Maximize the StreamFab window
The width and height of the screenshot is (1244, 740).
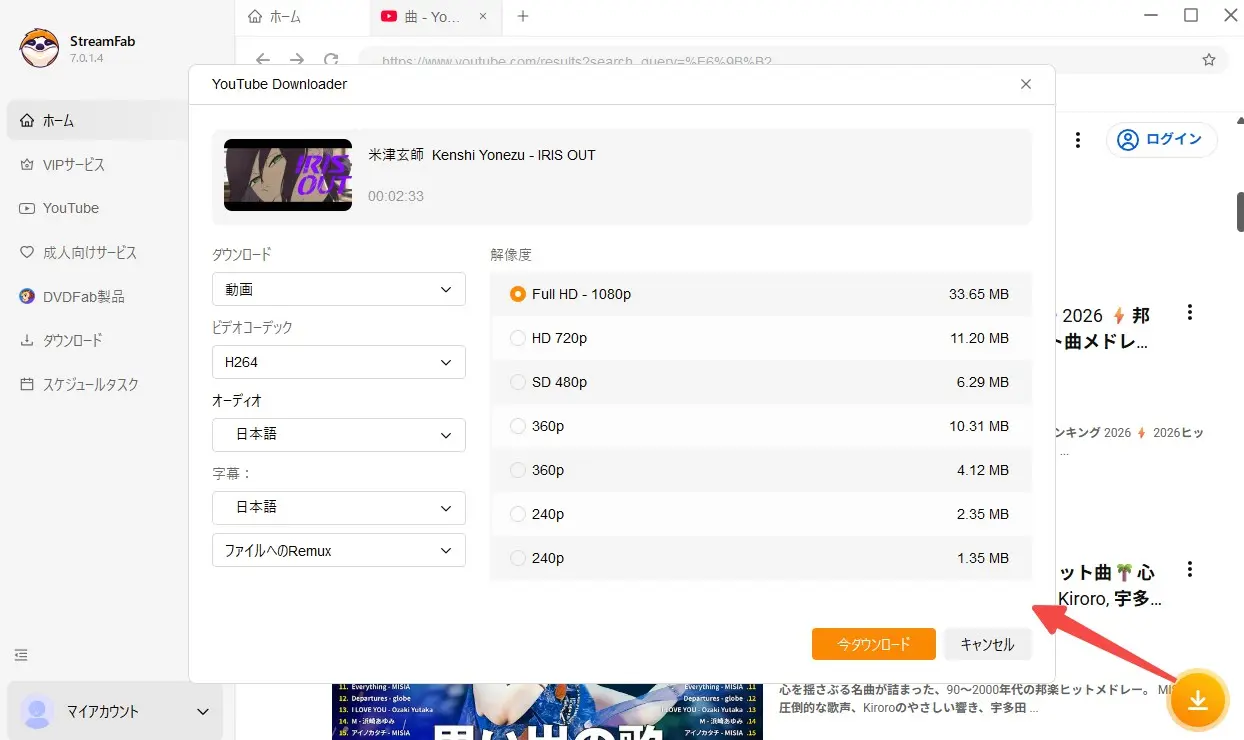1191,15
